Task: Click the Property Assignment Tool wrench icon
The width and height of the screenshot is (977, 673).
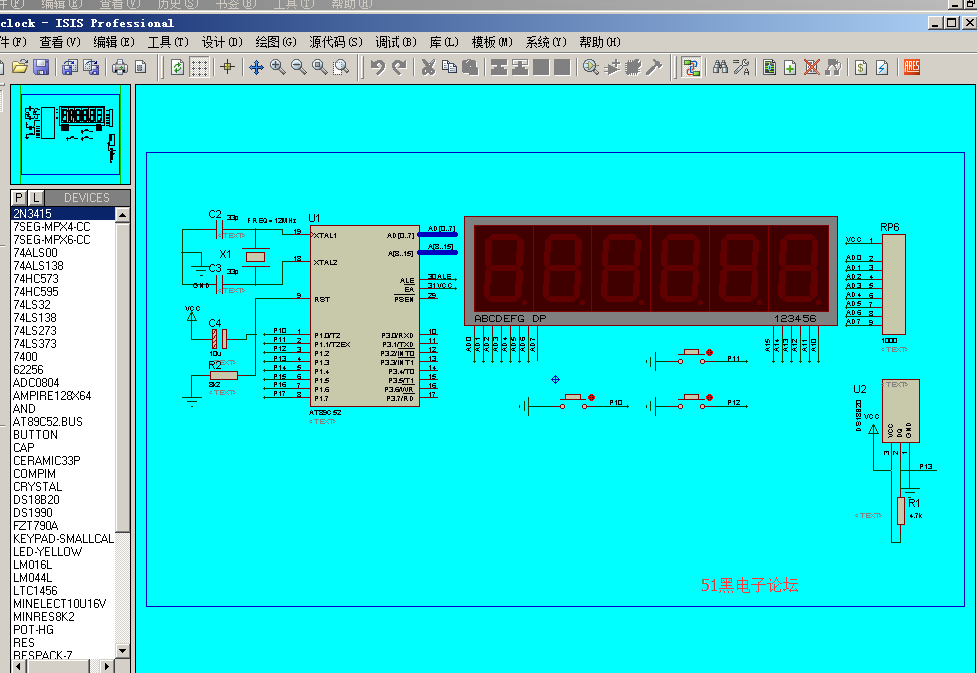Action: (x=741, y=67)
